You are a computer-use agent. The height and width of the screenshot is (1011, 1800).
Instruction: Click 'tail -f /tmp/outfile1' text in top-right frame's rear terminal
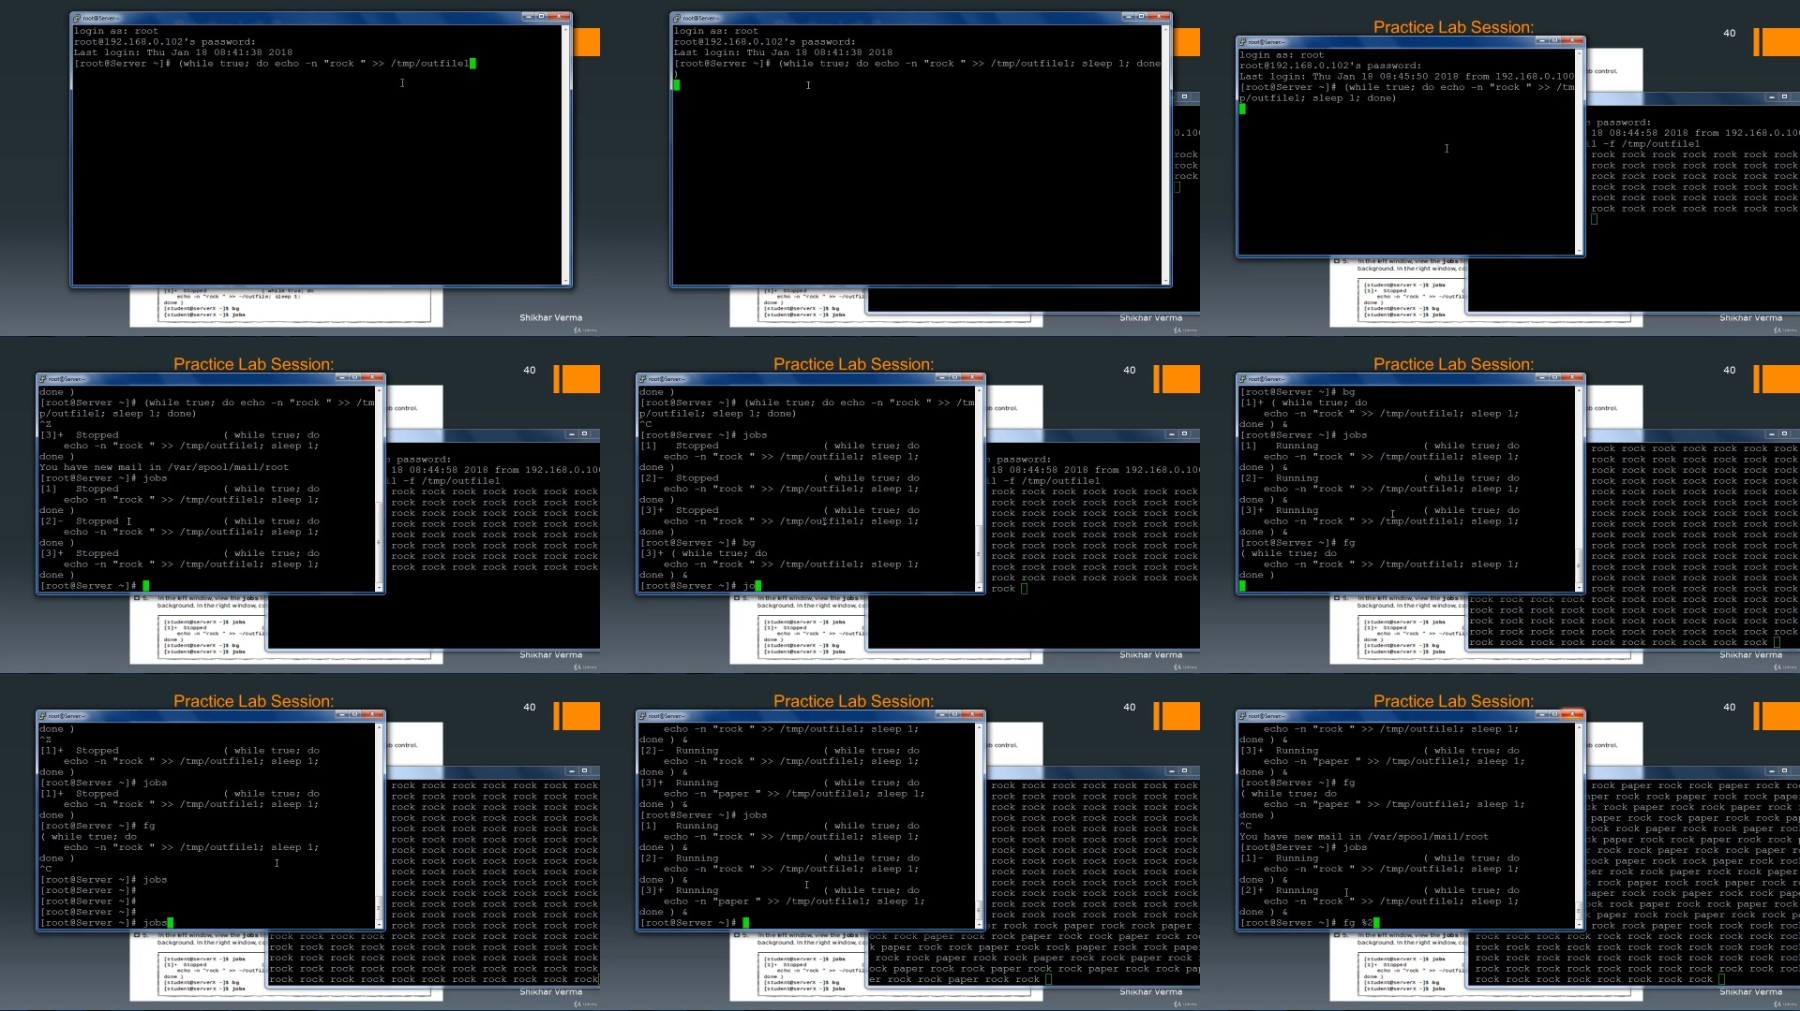coord(1645,144)
